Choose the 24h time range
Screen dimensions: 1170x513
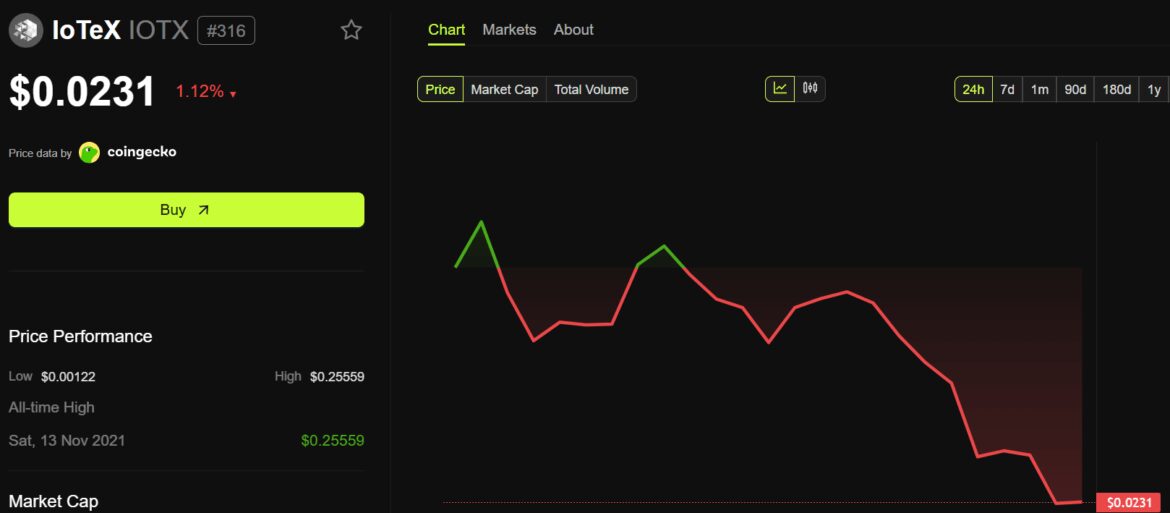973,90
